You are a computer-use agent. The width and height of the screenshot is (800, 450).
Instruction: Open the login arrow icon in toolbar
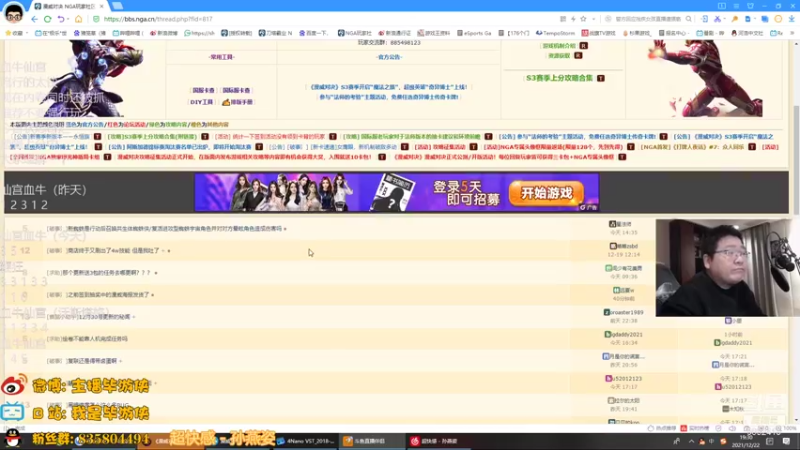[x=705, y=19]
